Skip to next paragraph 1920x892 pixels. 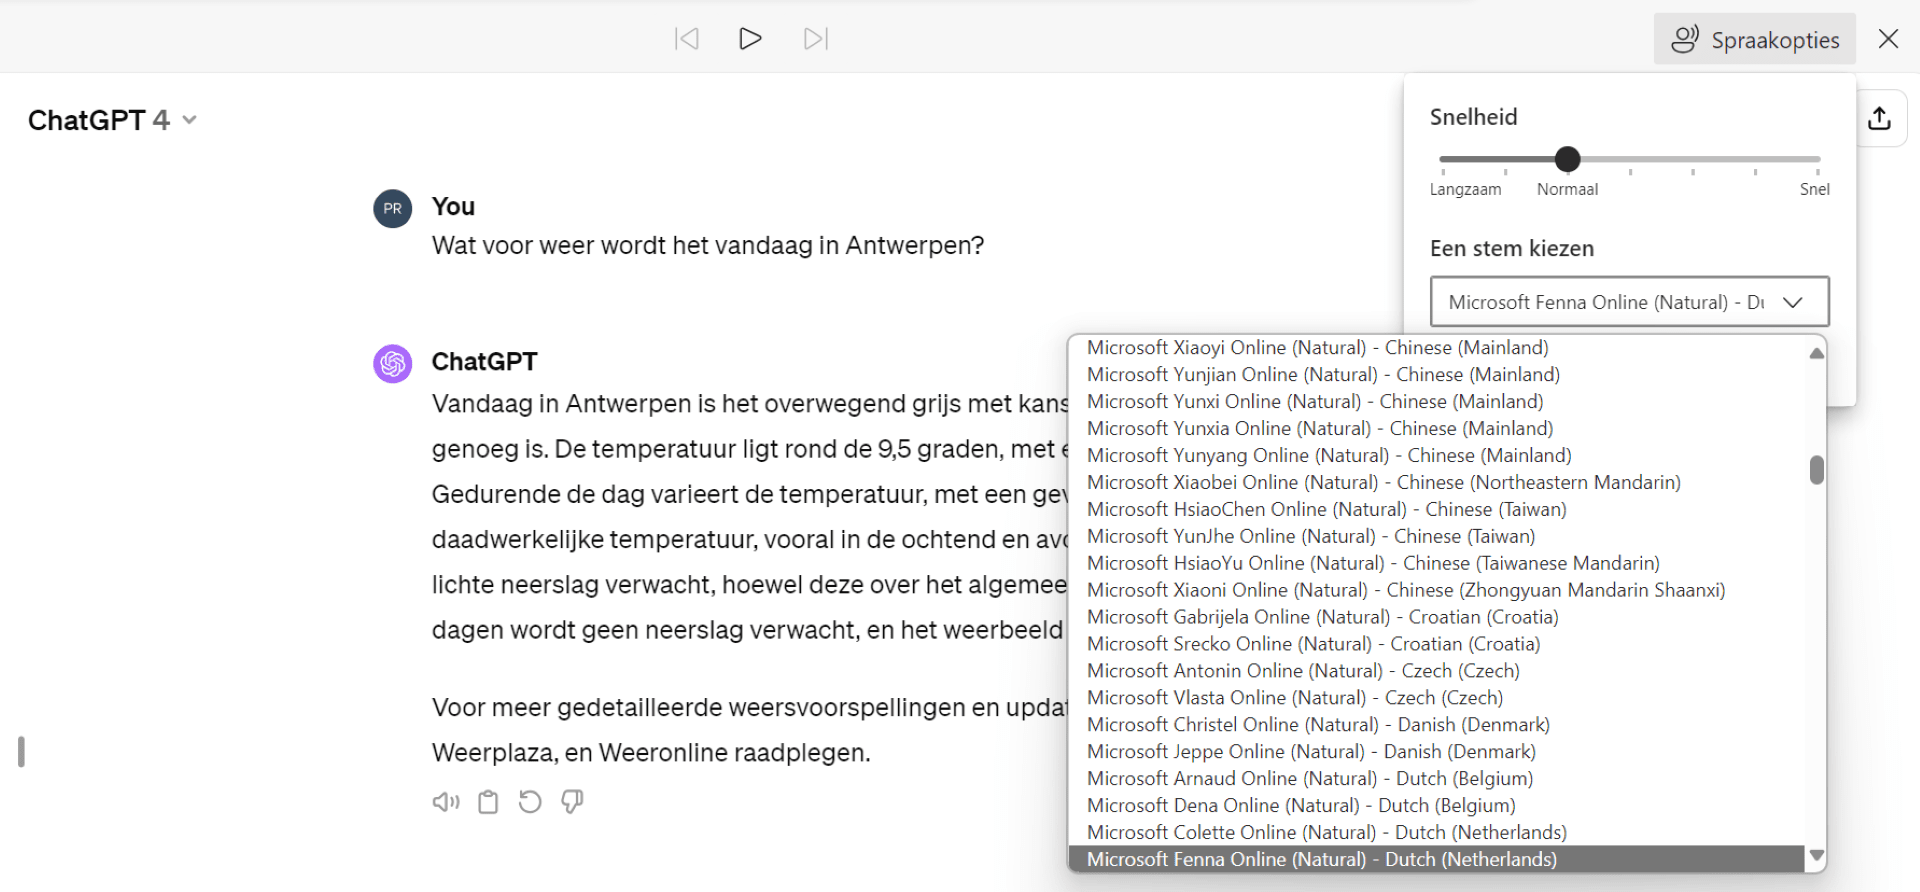(x=816, y=39)
